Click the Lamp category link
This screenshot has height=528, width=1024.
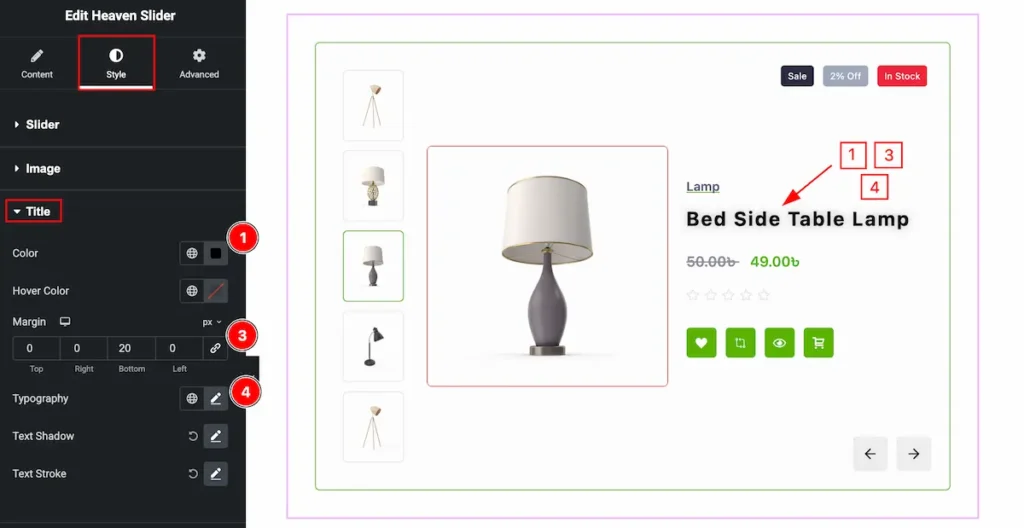(x=703, y=187)
